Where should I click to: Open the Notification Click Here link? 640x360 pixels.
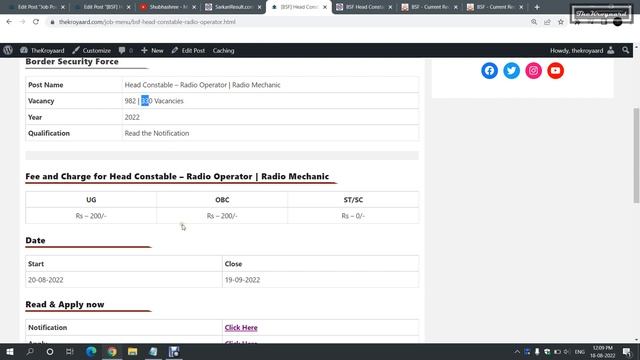(241, 327)
